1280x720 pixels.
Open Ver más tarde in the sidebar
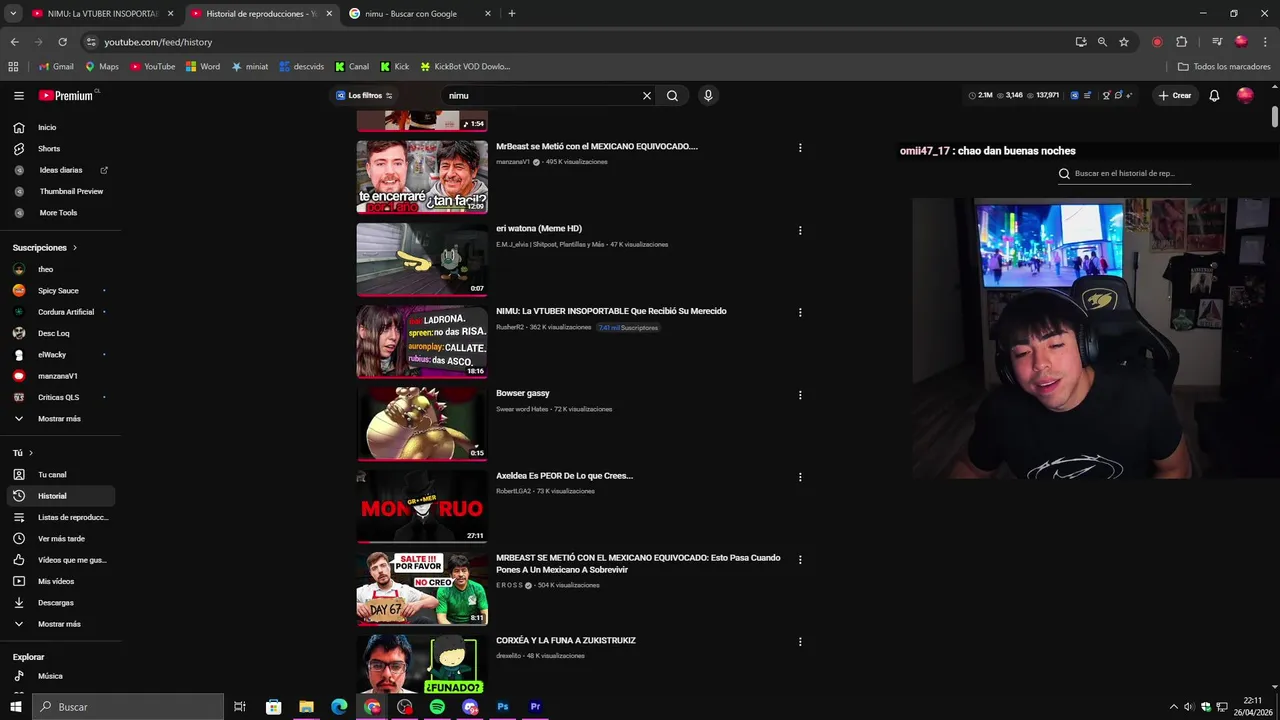[x=62, y=539]
